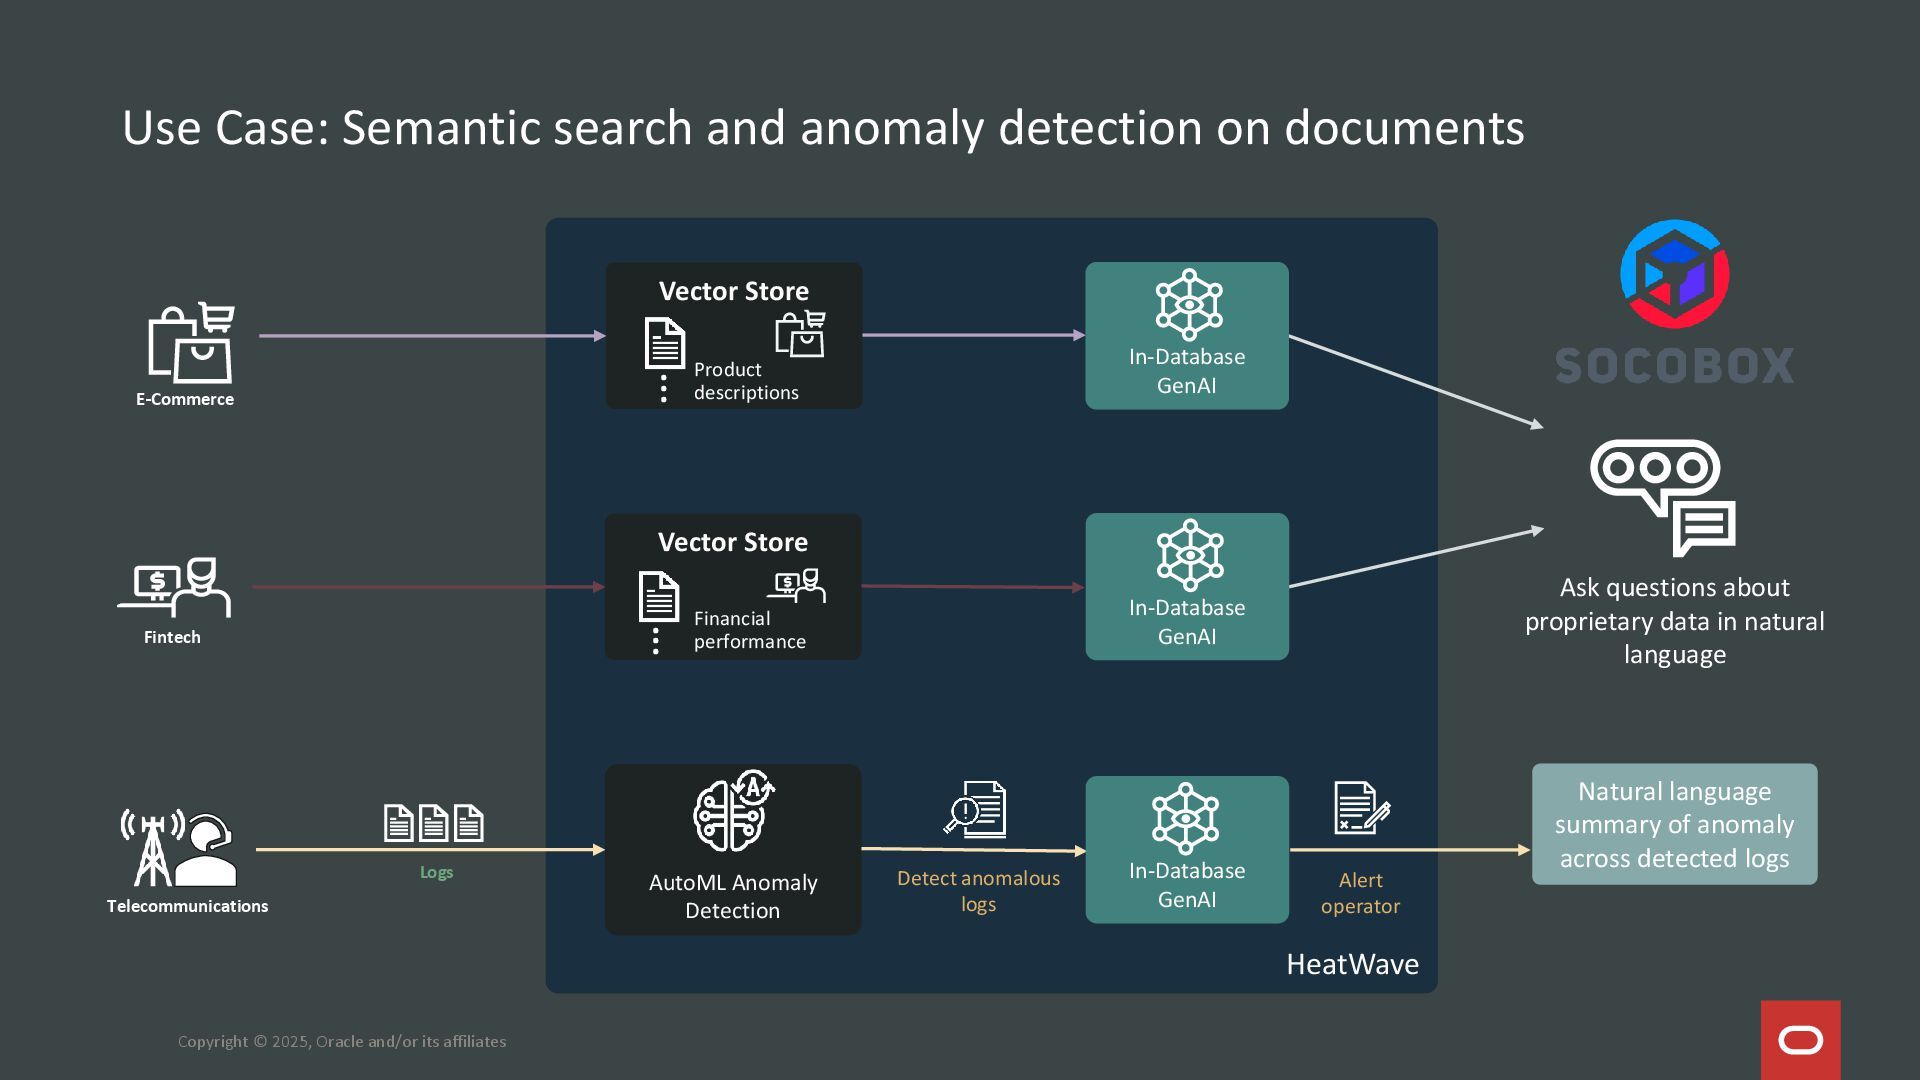Click the chat bubbles question icon
Screen dimensions: 1920x1080
[x=1662, y=497]
